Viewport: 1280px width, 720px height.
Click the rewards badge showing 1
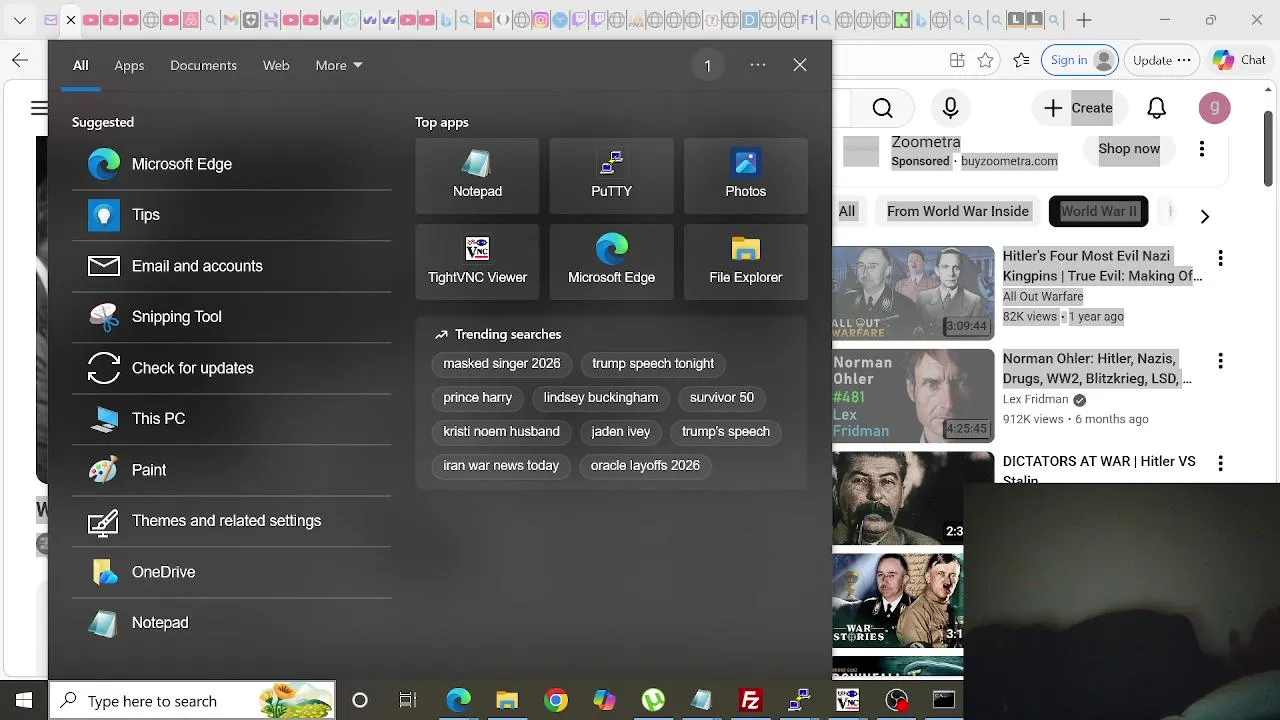click(708, 66)
